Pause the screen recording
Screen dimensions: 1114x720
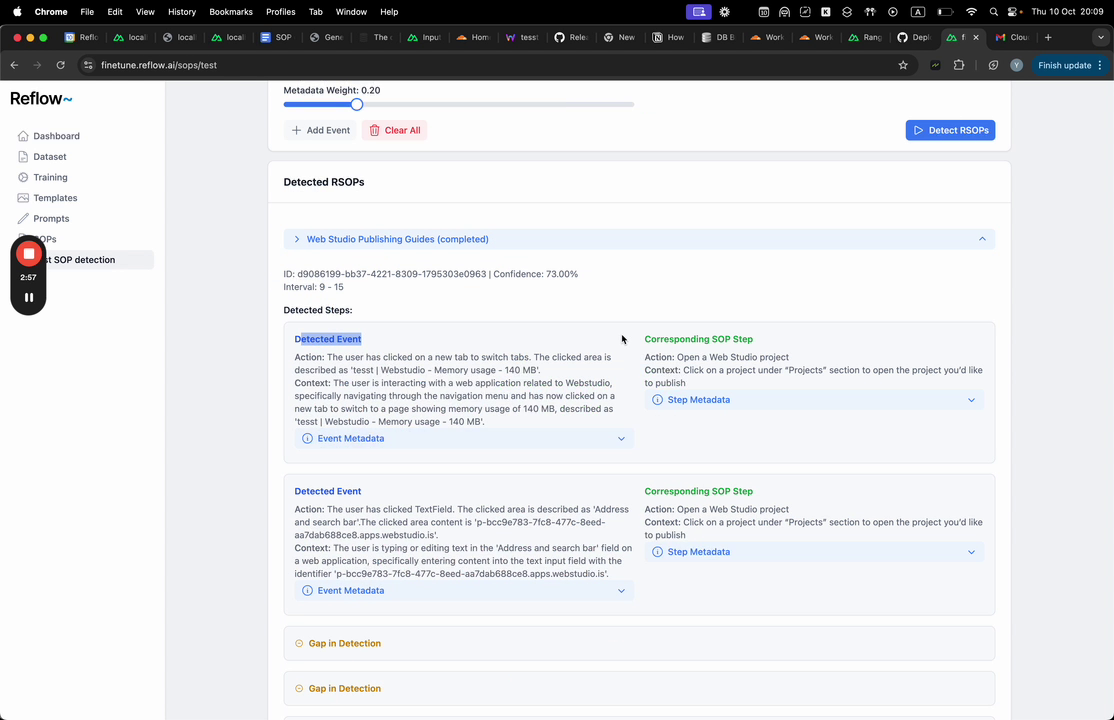28,298
